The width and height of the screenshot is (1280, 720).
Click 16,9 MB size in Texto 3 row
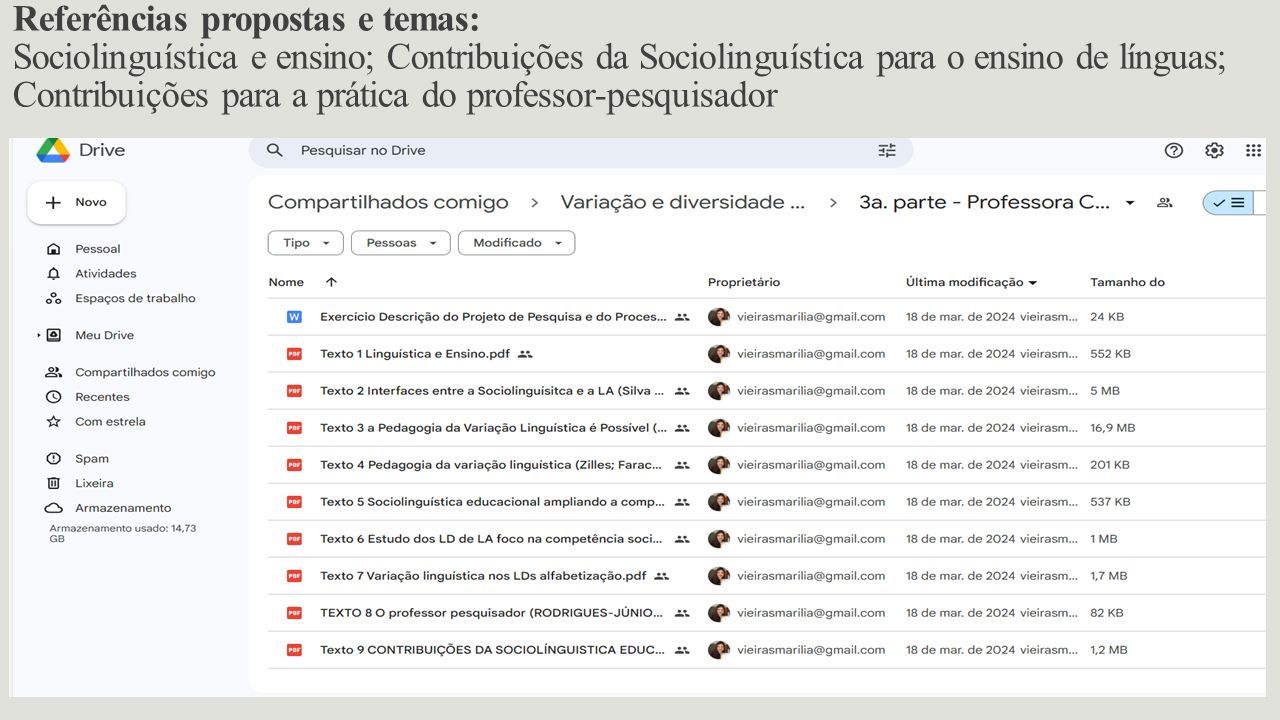click(1113, 428)
